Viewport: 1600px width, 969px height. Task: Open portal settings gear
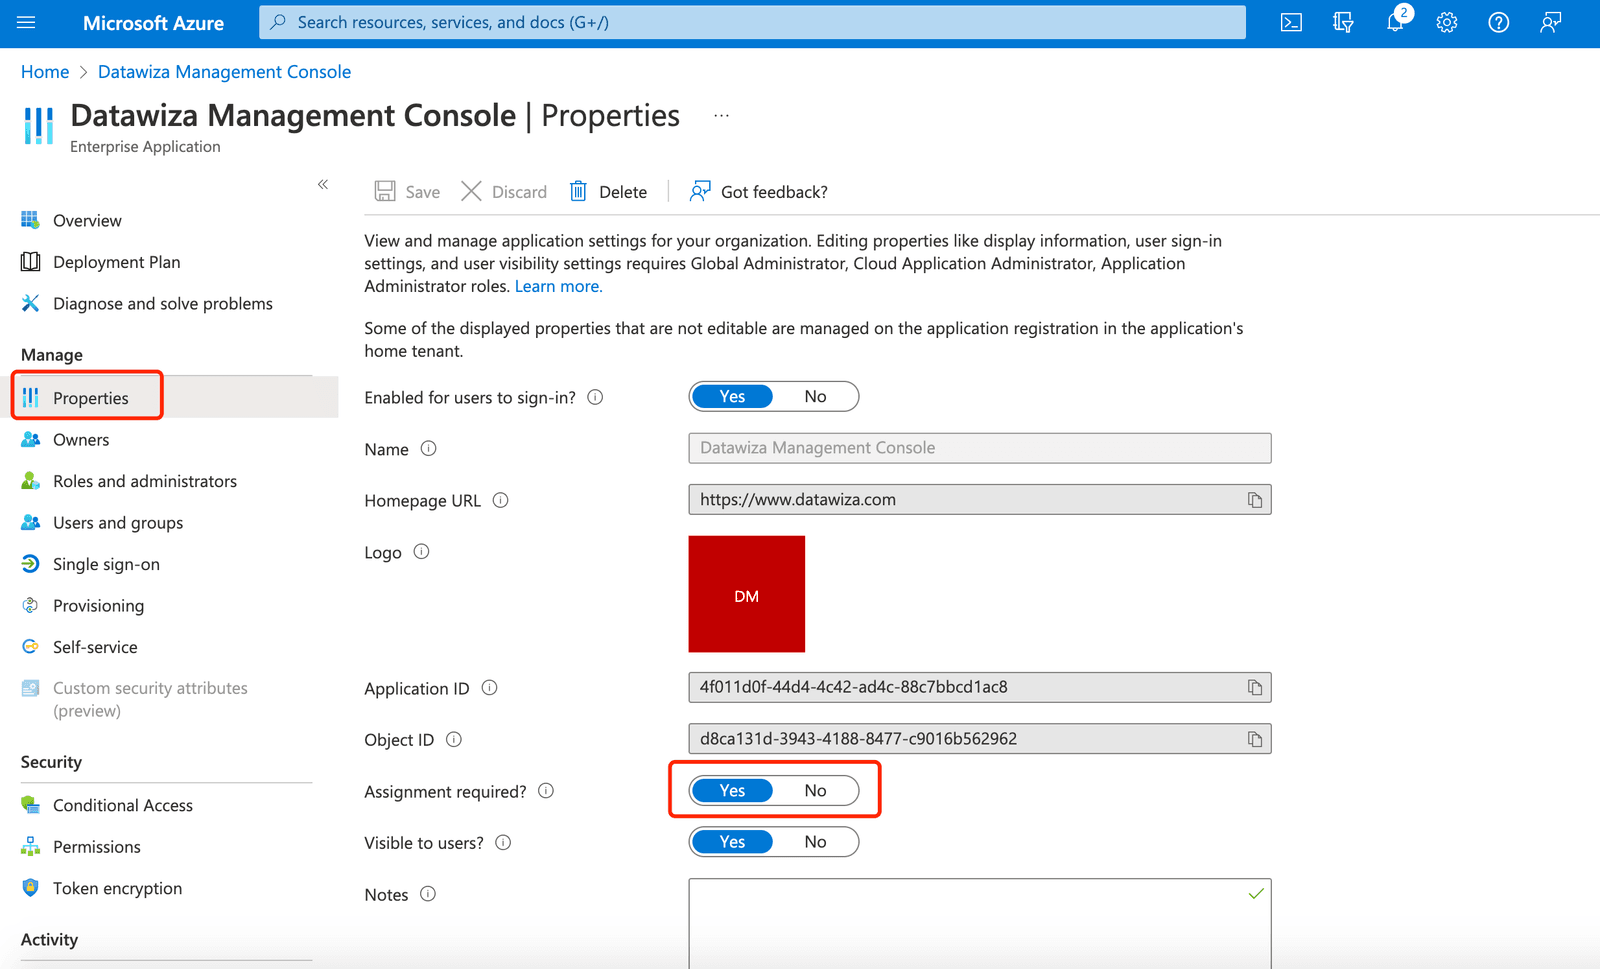pyautogui.click(x=1447, y=22)
